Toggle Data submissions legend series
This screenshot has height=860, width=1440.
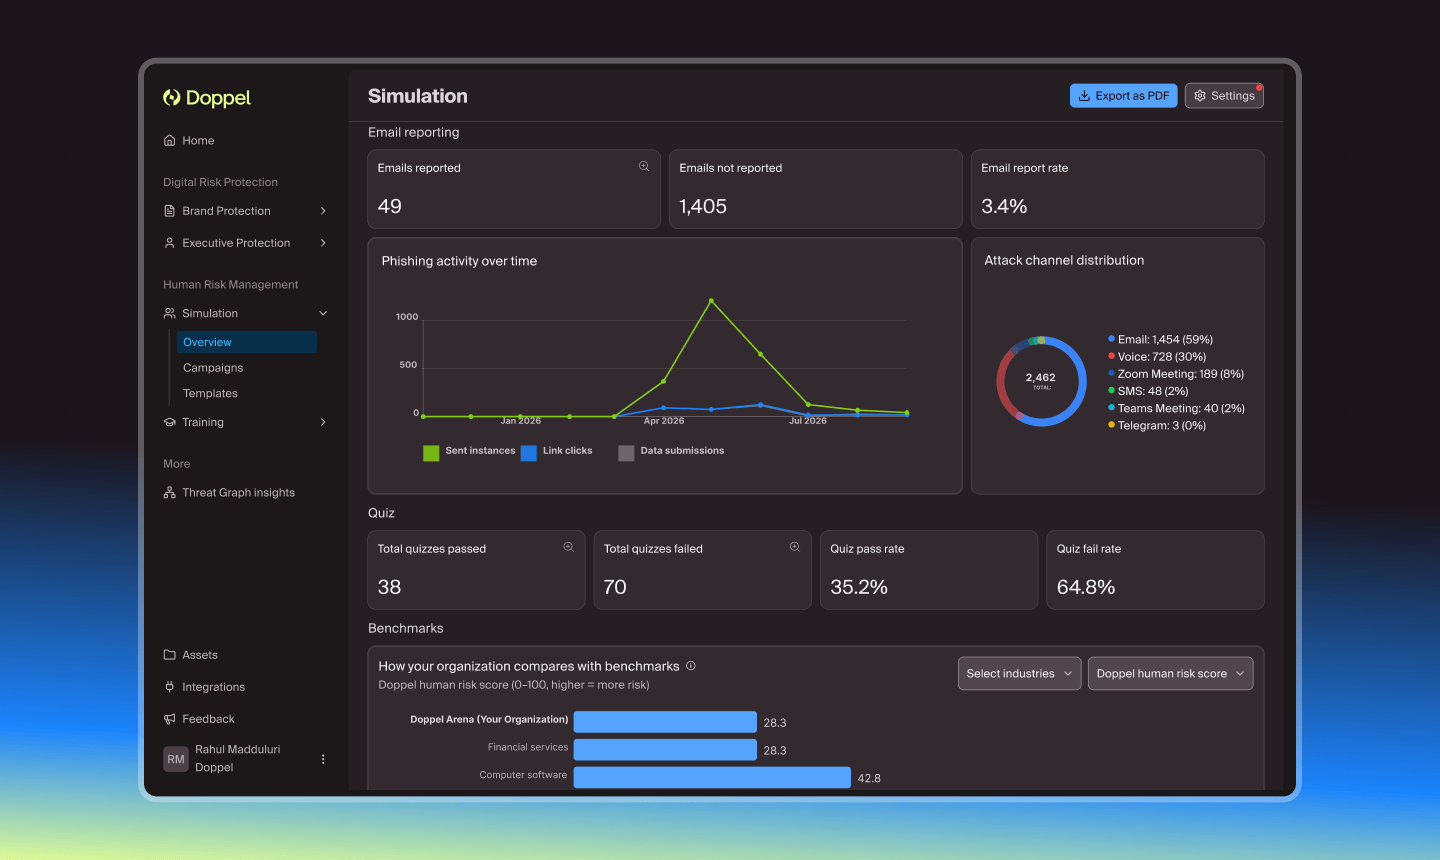672,452
